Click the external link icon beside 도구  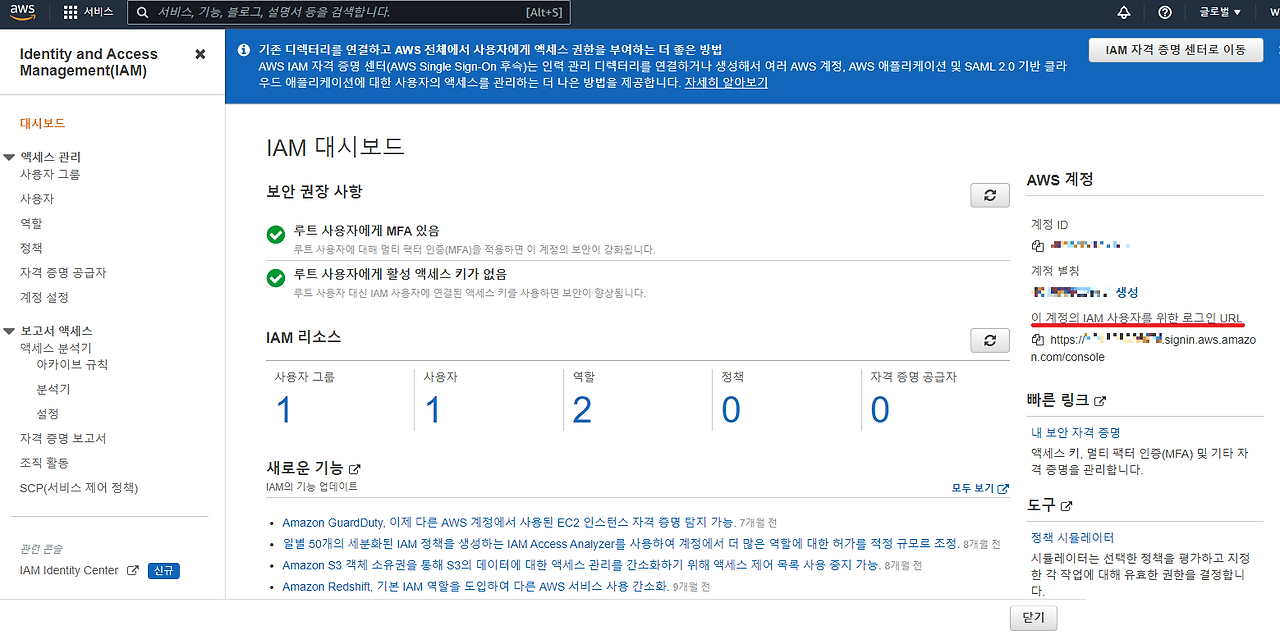tap(1066, 507)
